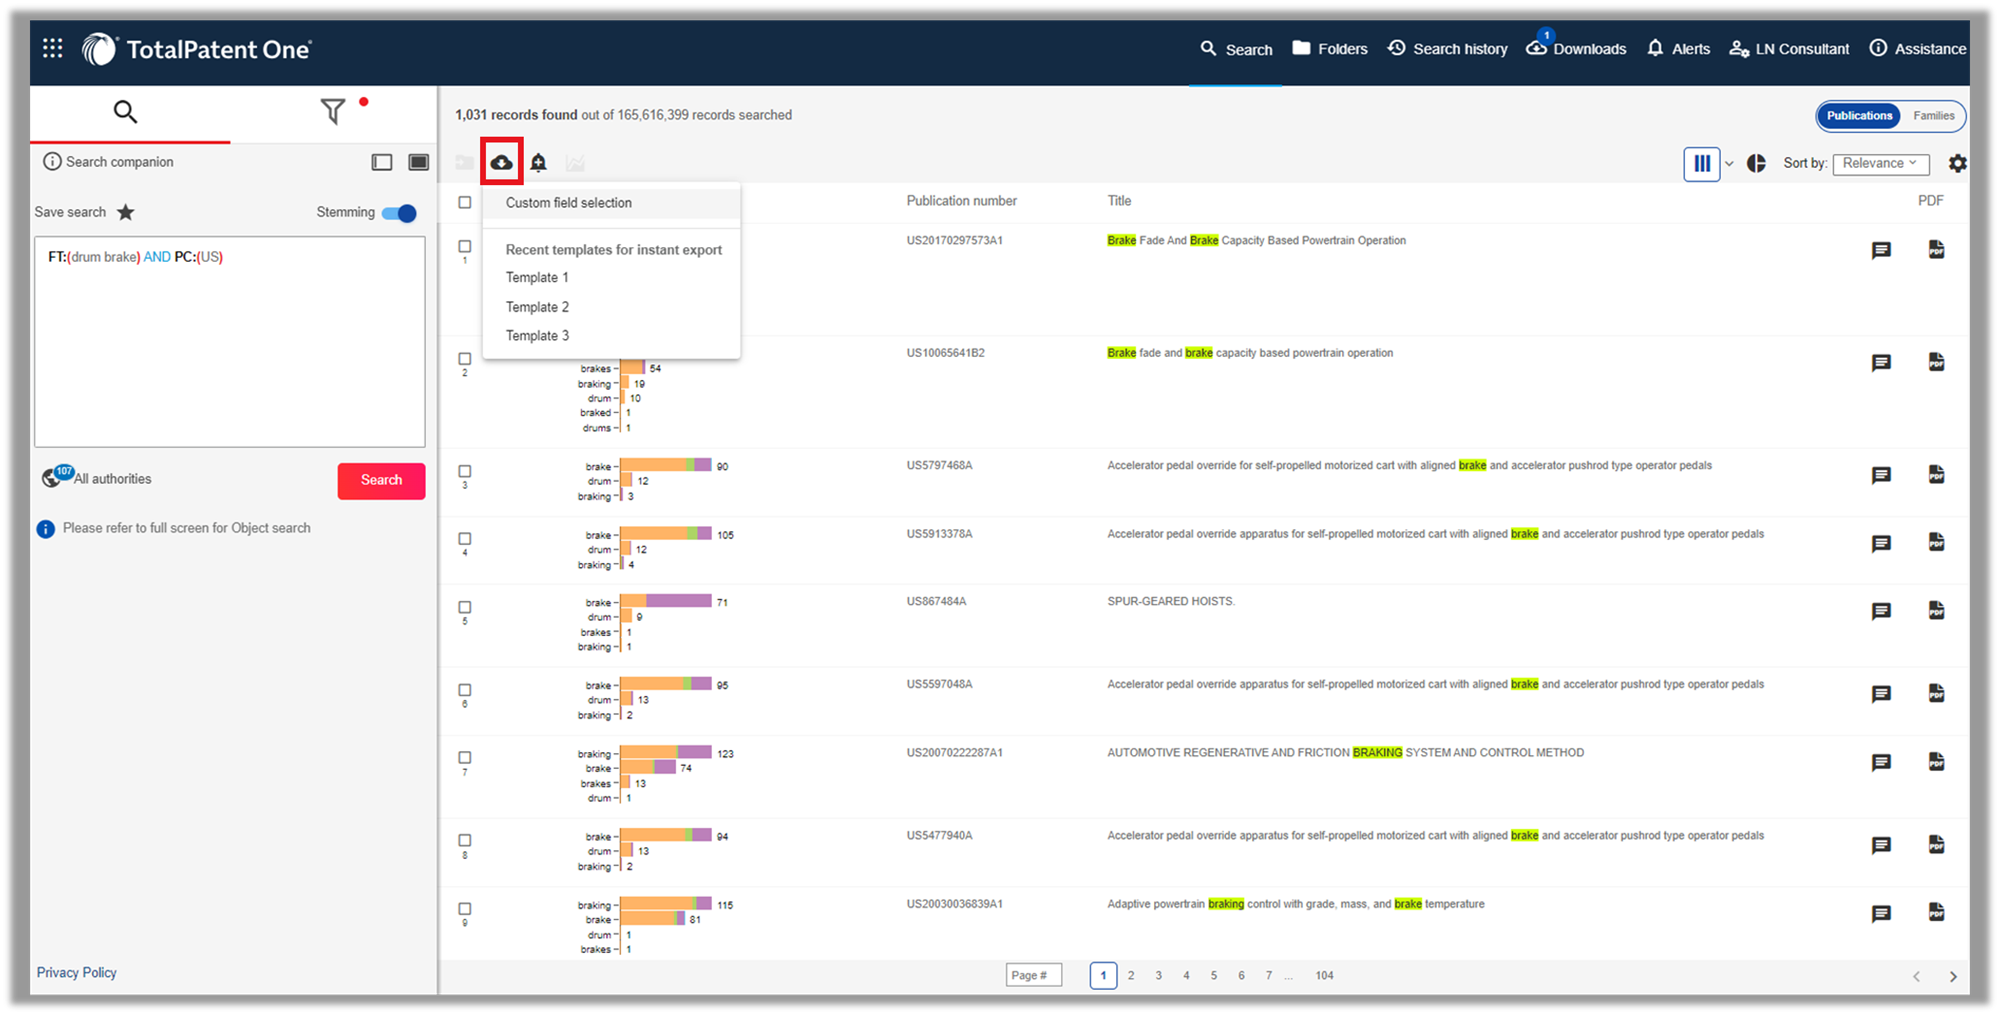The width and height of the screenshot is (2000, 1015).
Task: Click the Save search star icon
Action: [126, 212]
